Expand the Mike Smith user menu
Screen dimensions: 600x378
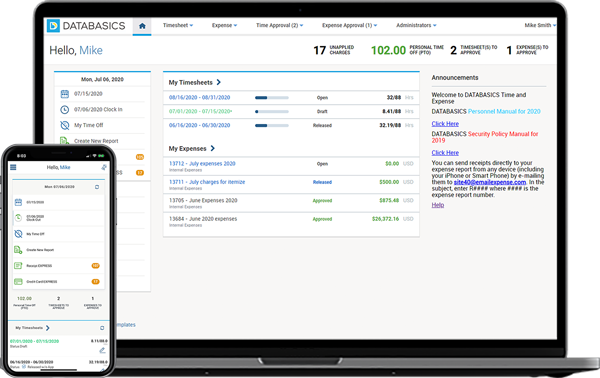coord(540,25)
